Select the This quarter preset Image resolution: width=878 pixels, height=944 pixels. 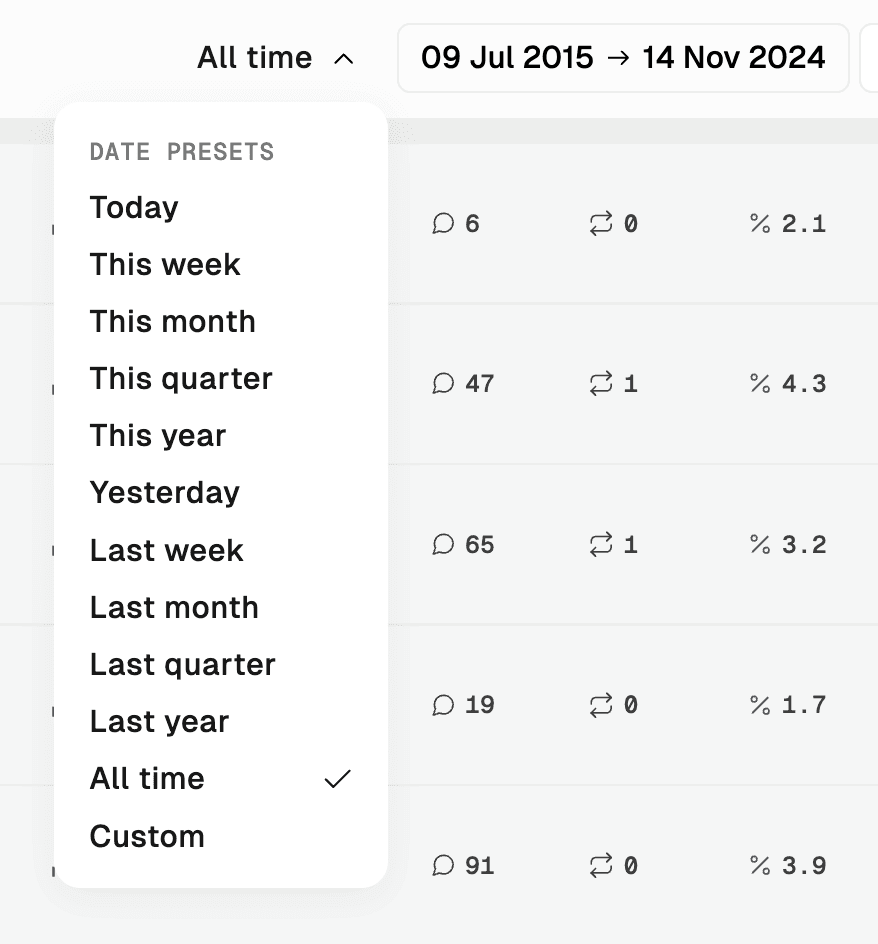click(181, 379)
